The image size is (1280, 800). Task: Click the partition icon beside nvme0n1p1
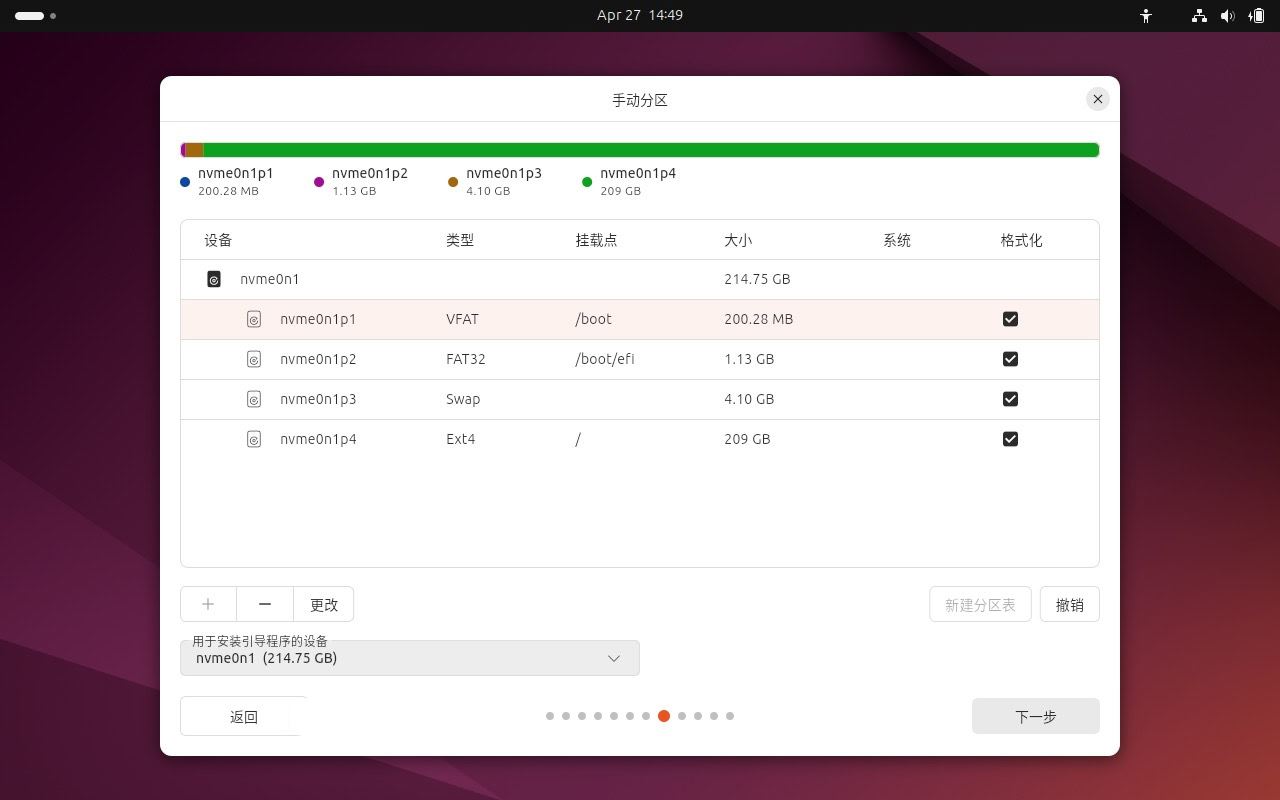pos(254,319)
